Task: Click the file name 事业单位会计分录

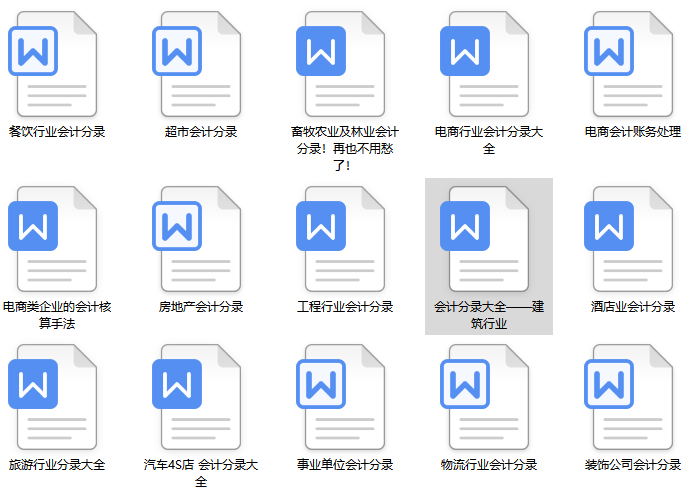Action: click(345, 465)
